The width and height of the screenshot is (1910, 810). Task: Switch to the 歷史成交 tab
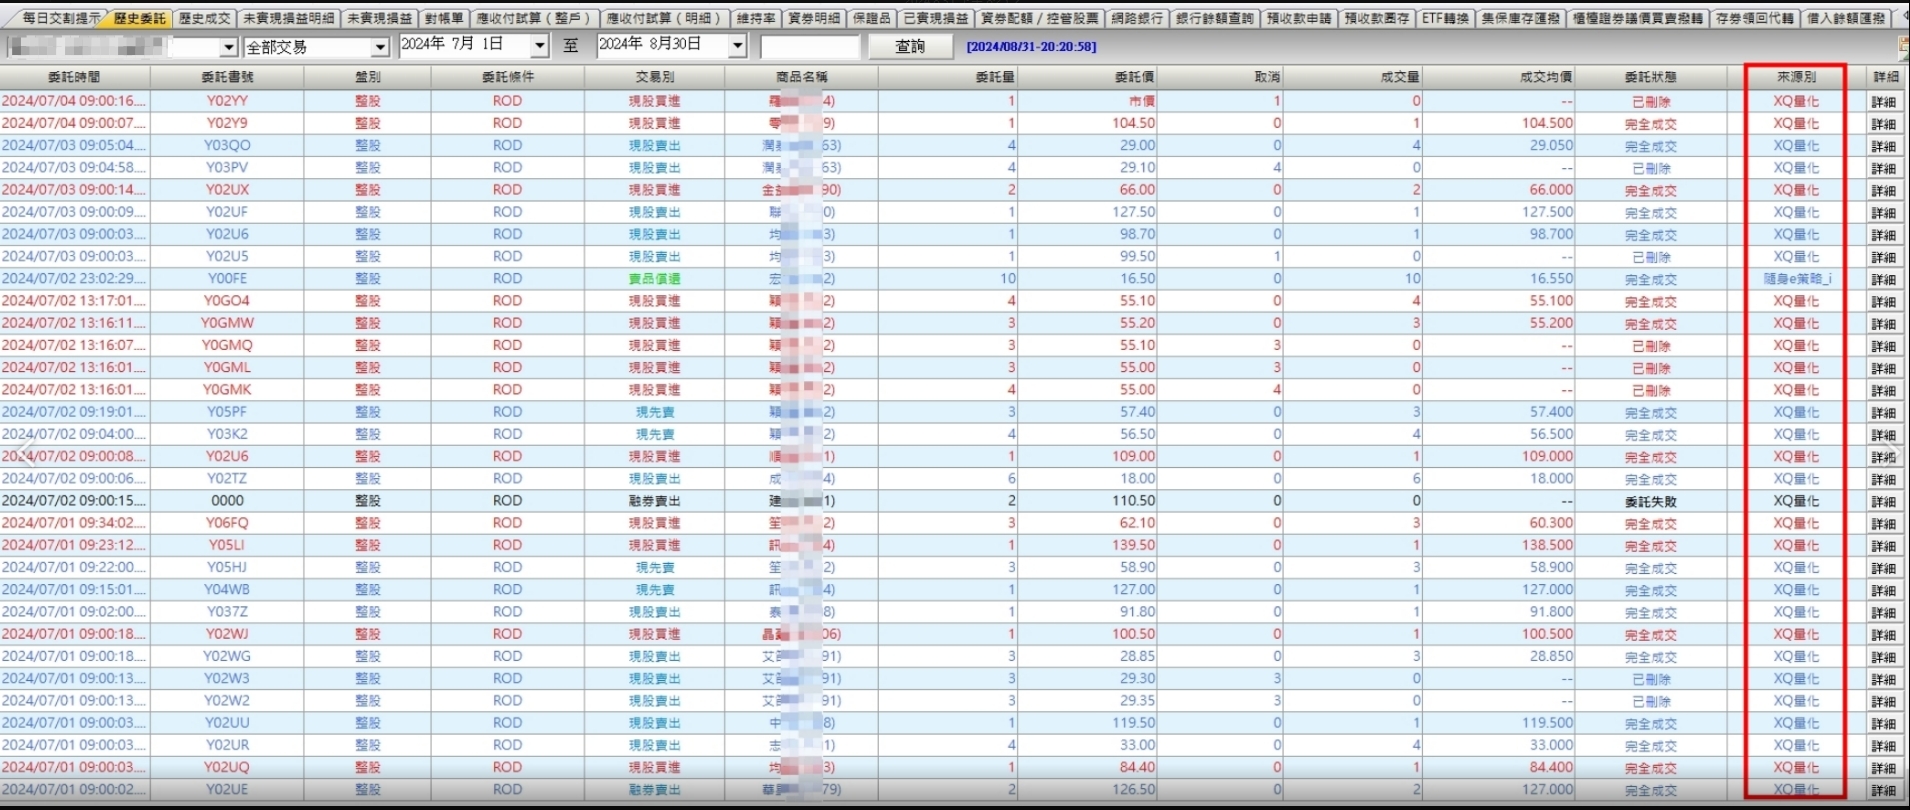tap(205, 18)
